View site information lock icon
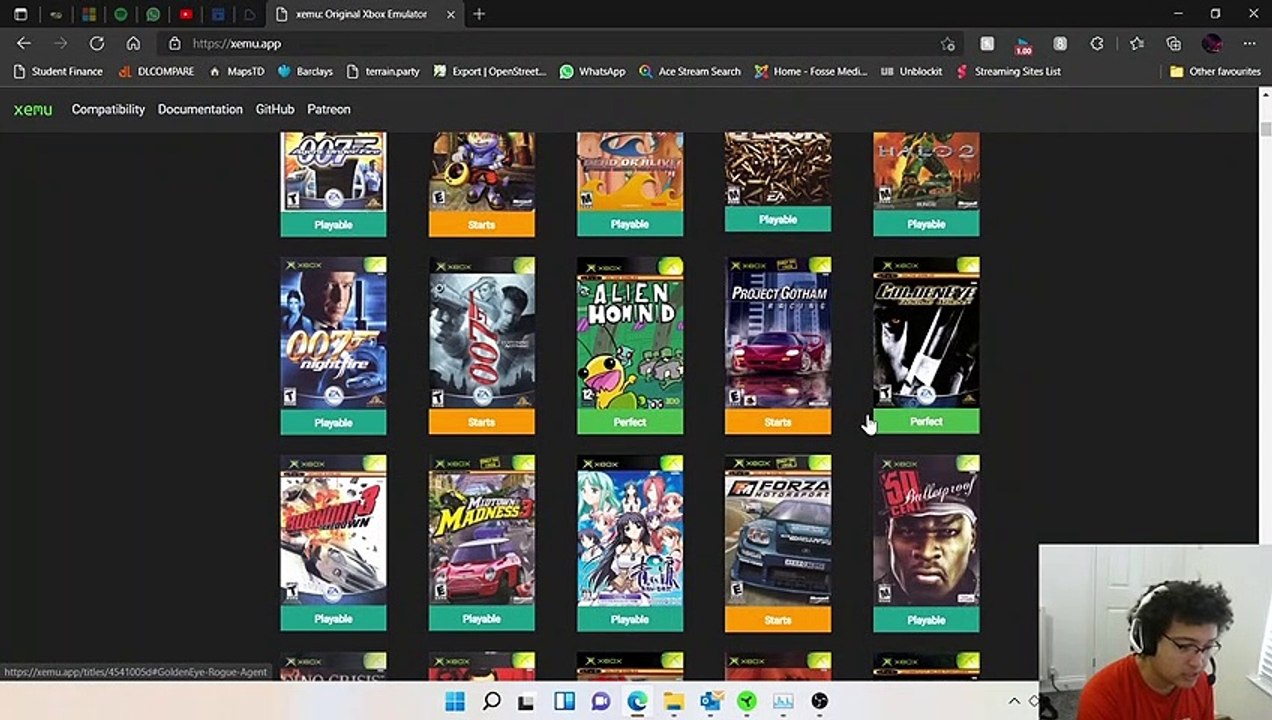The height and width of the screenshot is (720, 1272). [174, 44]
